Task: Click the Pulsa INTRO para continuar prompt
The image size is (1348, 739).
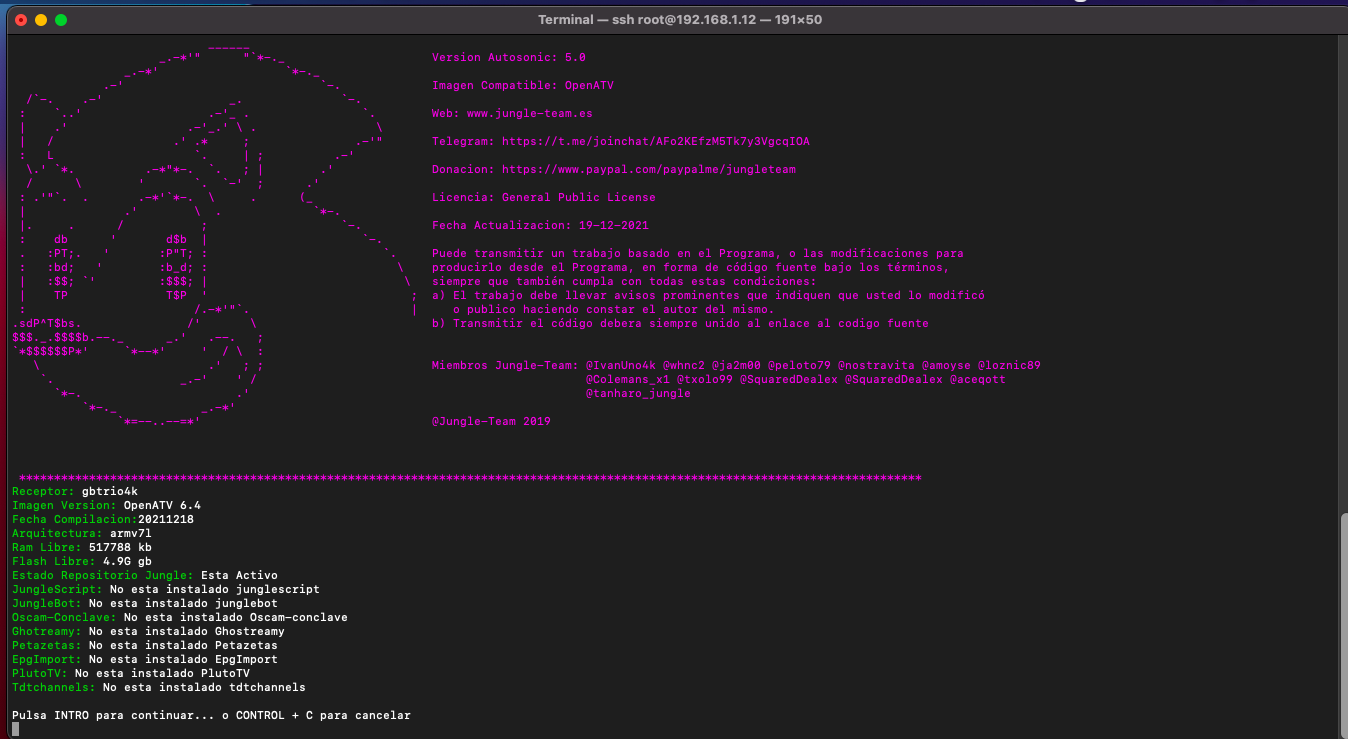Action: (211, 716)
